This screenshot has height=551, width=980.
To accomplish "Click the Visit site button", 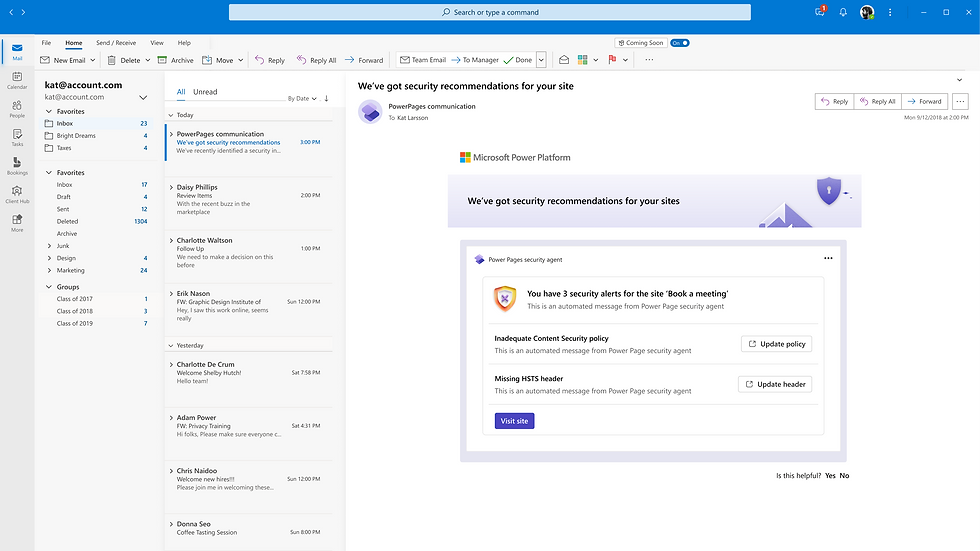I will pyautogui.click(x=514, y=421).
